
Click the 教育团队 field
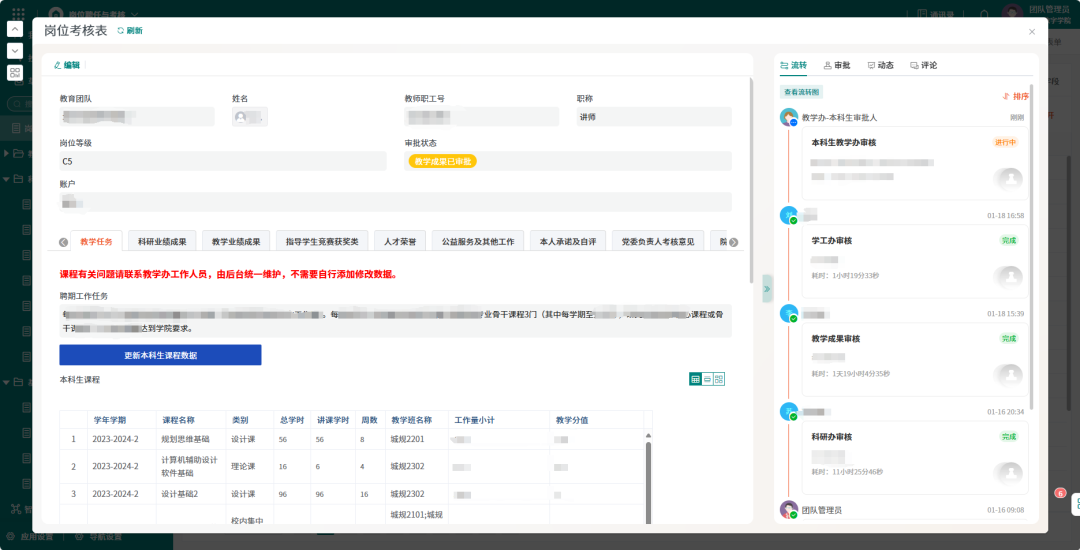(137, 117)
